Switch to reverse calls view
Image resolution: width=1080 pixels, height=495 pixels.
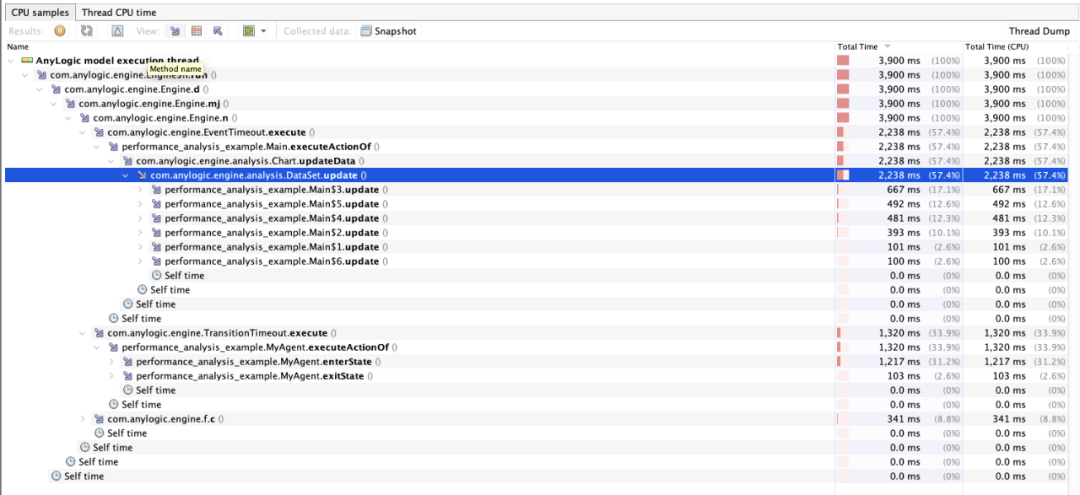218,31
